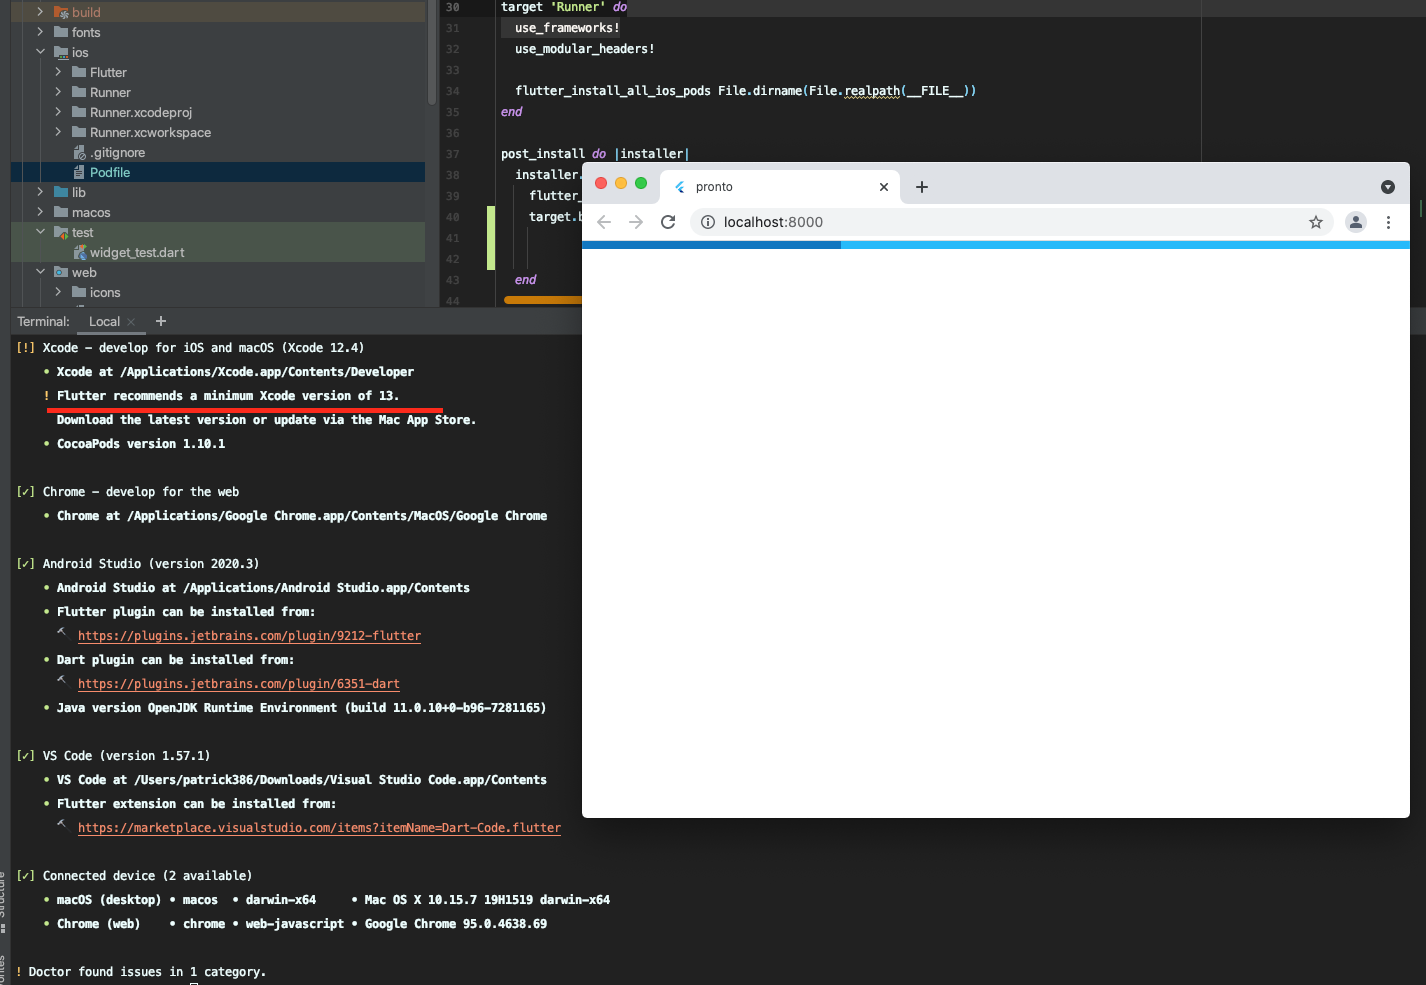Open a new Chrome tab

pyautogui.click(x=922, y=187)
